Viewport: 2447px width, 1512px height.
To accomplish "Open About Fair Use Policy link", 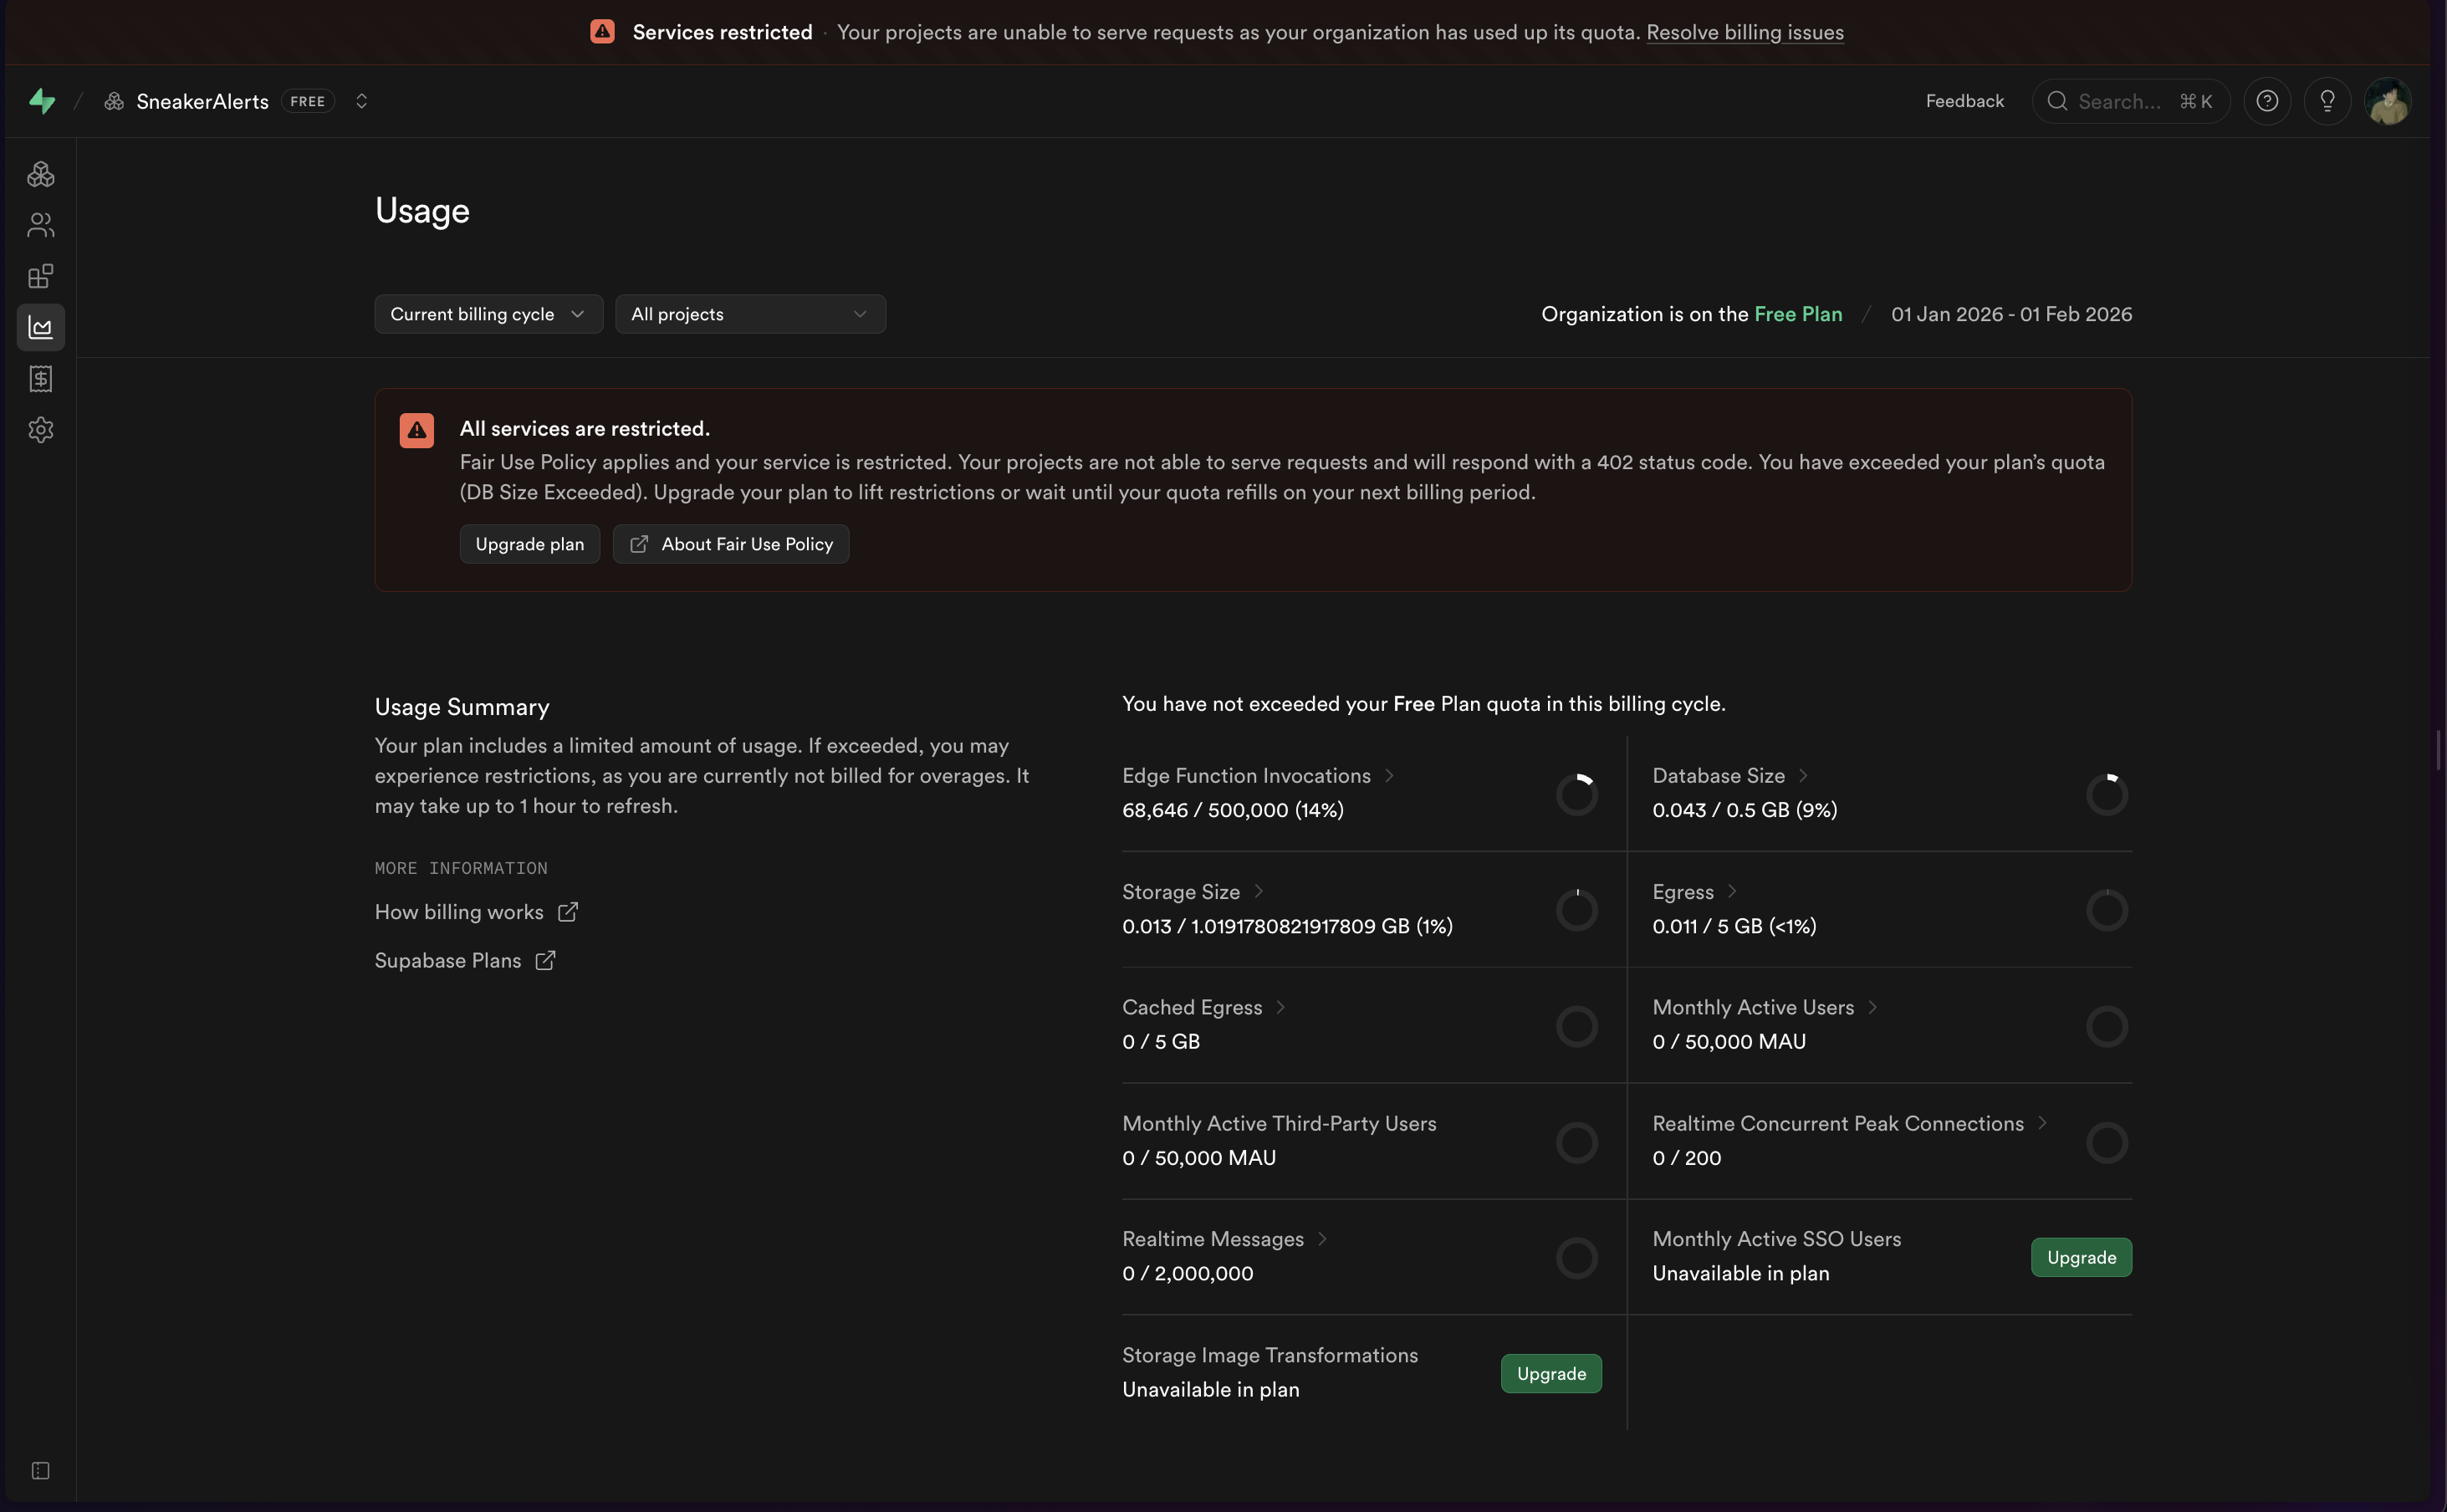I will (731, 544).
